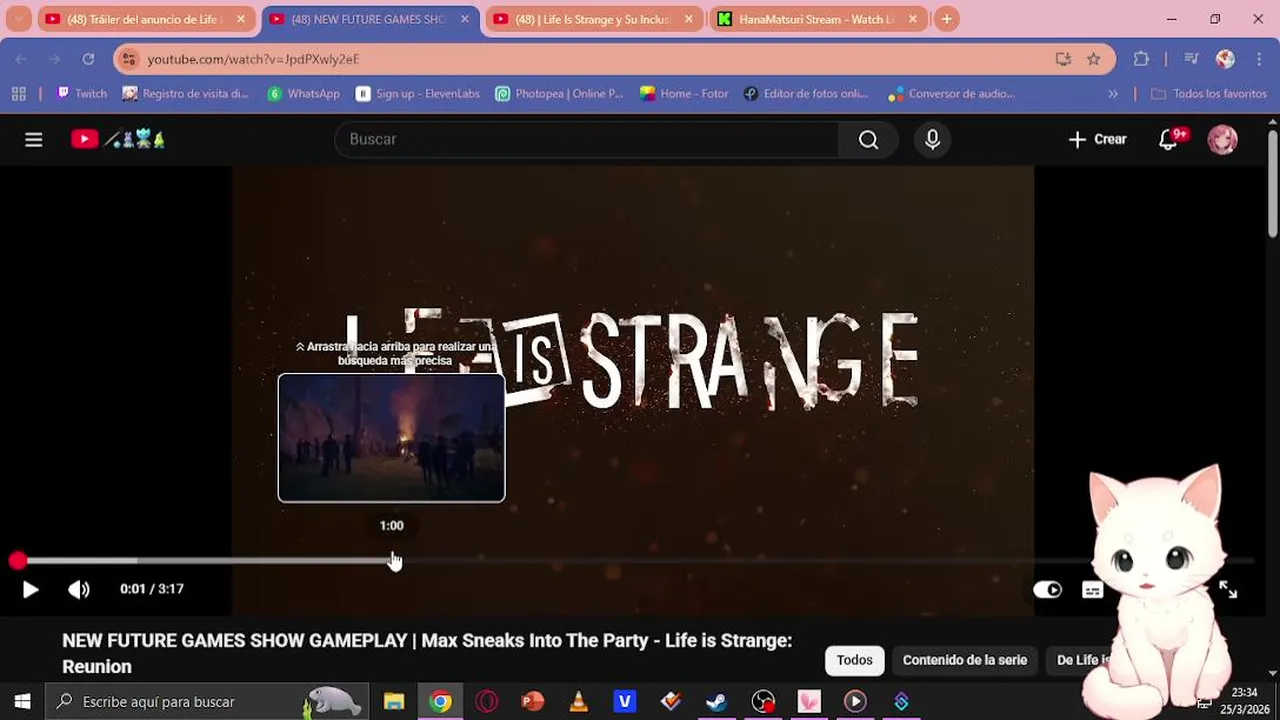The image size is (1280, 720).
Task: Click the 1:00 scene preview thumbnail
Action: [391, 437]
